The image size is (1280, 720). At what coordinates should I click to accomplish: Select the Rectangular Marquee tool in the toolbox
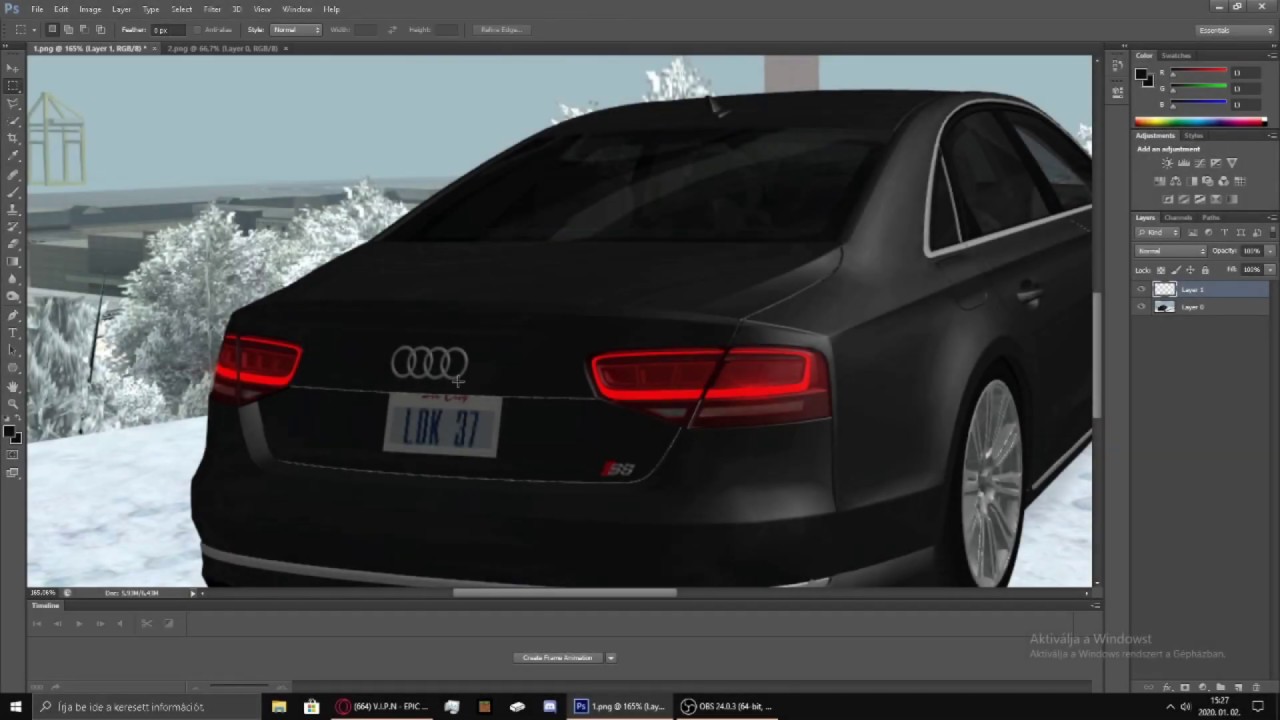click(14, 87)
